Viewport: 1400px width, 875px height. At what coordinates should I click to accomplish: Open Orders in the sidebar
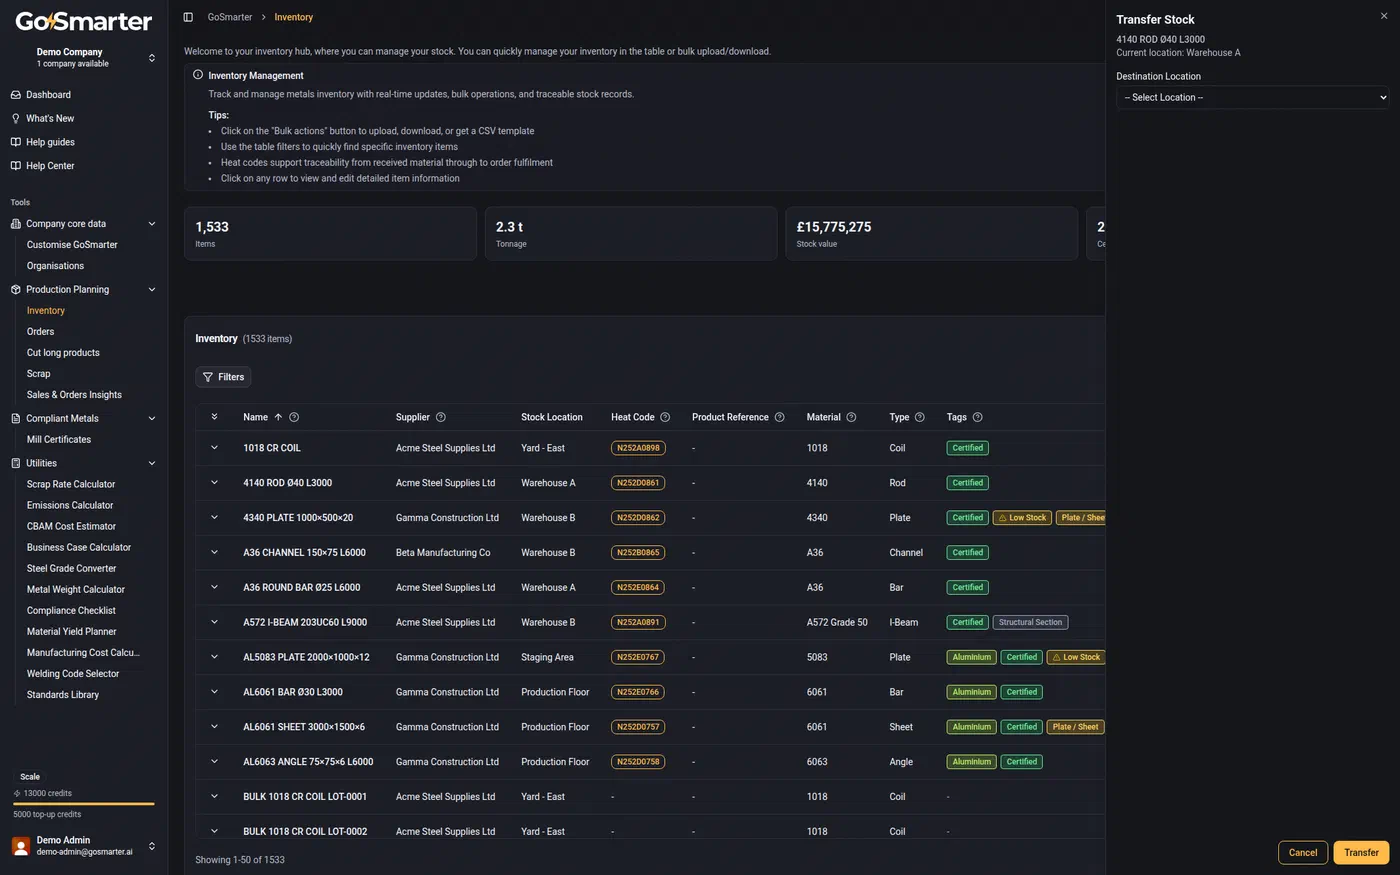[41, 332]
